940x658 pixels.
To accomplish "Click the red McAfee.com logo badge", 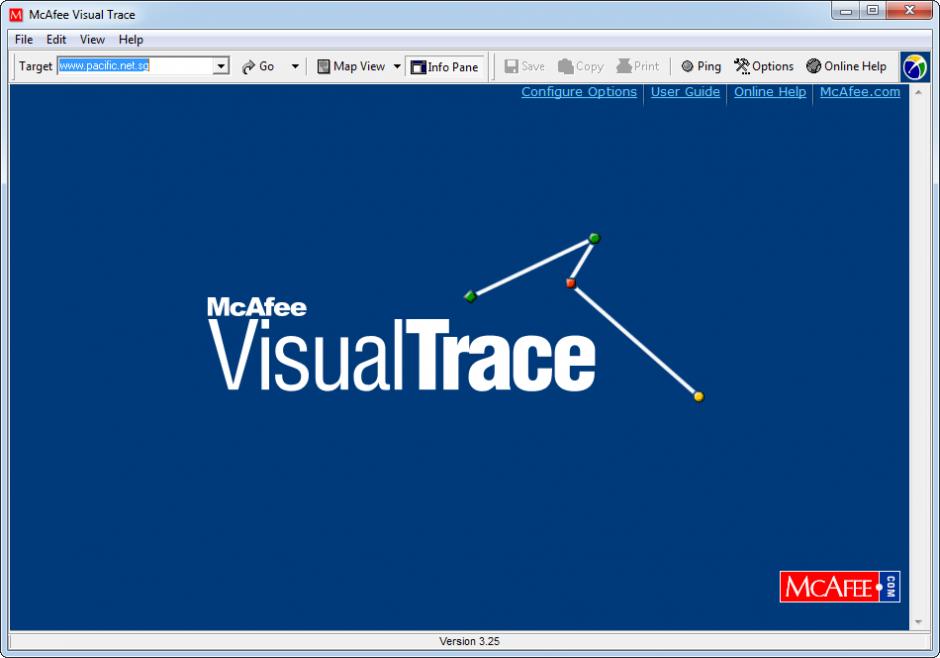I will click(x=839, y=587).
